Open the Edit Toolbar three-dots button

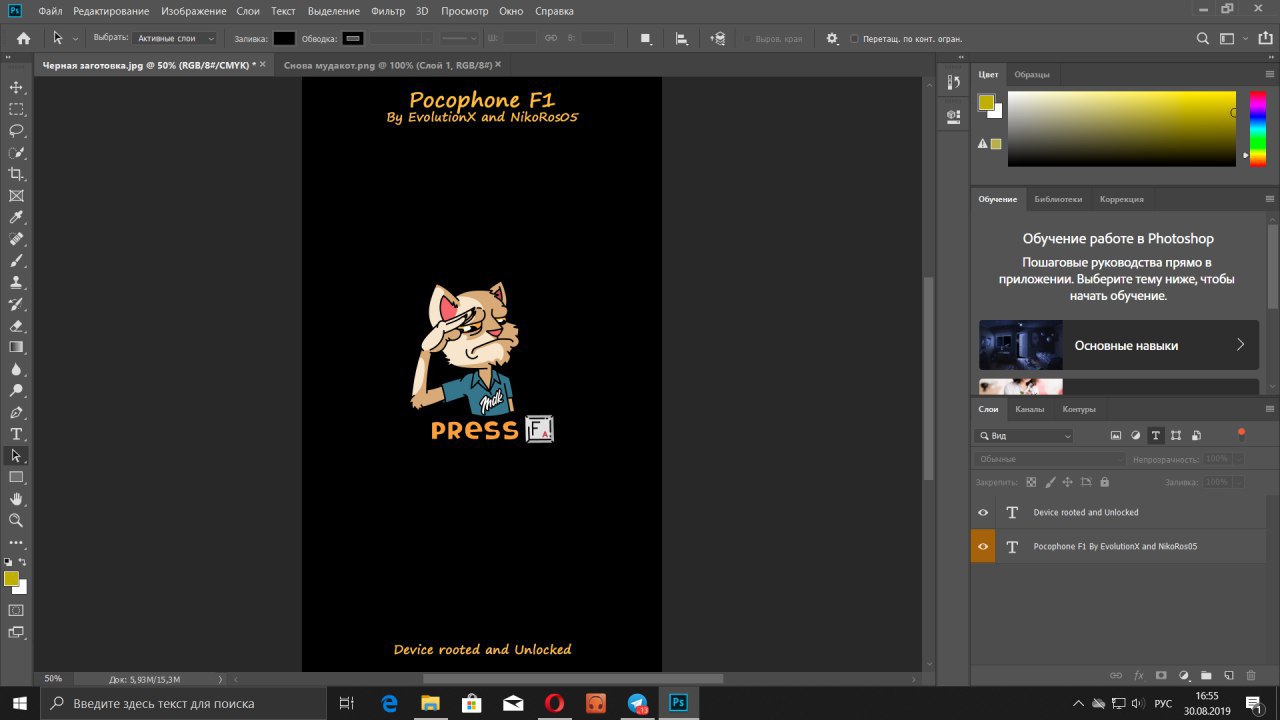click(16, 542)
